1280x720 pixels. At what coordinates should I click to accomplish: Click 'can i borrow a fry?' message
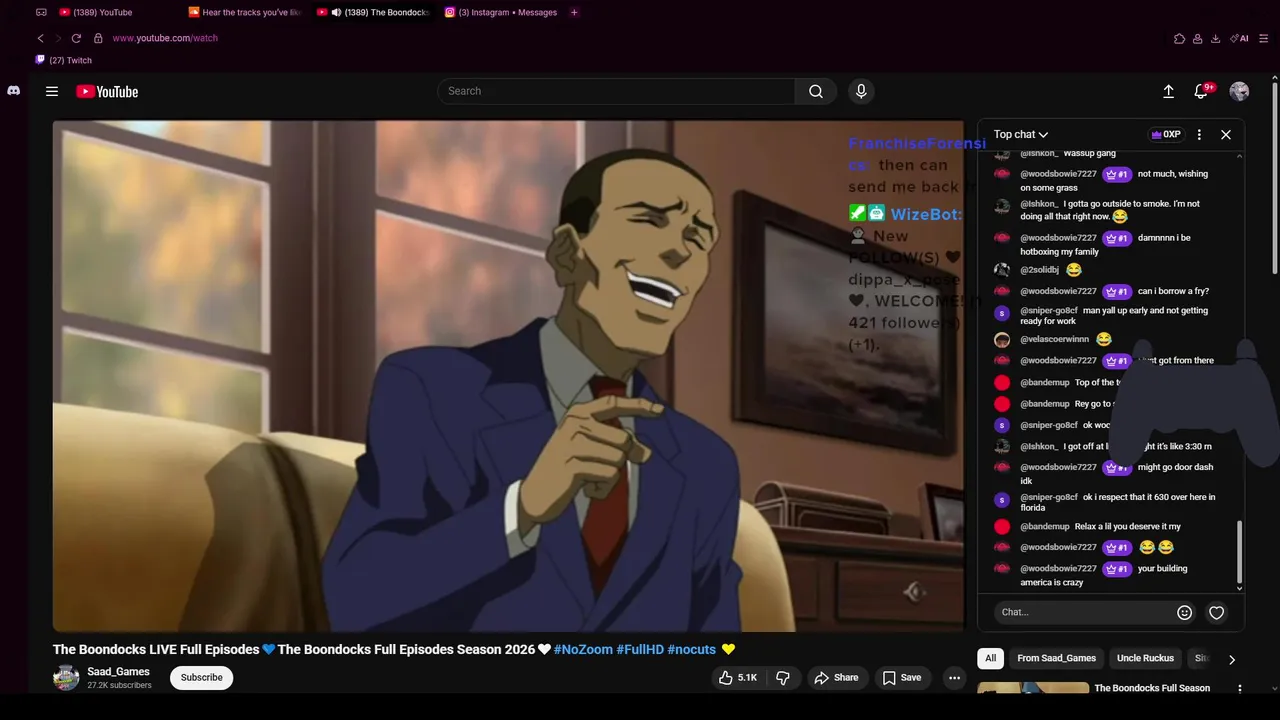point(1173,291)
